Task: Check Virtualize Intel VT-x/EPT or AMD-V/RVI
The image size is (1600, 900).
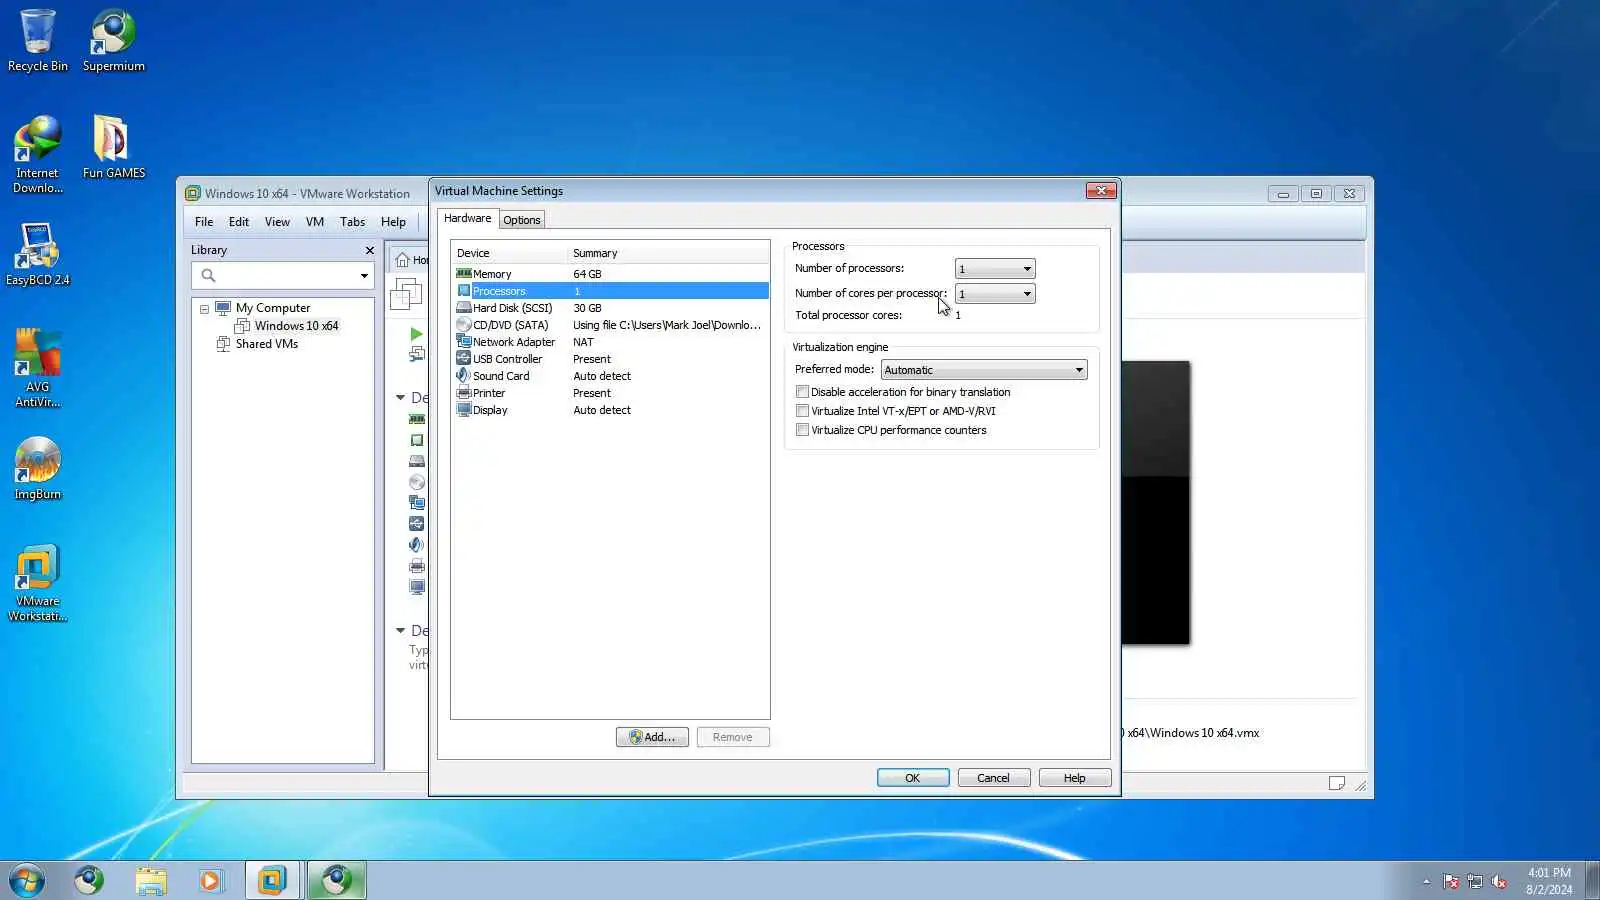Action: (802, 411)
